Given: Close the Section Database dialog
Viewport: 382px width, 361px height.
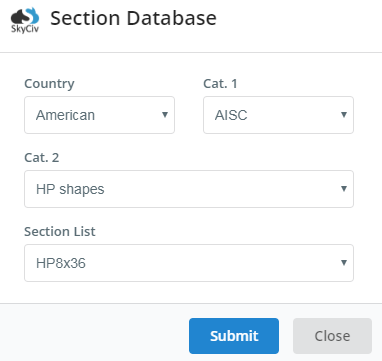Looking at the screenshot, I should (332, 336).
